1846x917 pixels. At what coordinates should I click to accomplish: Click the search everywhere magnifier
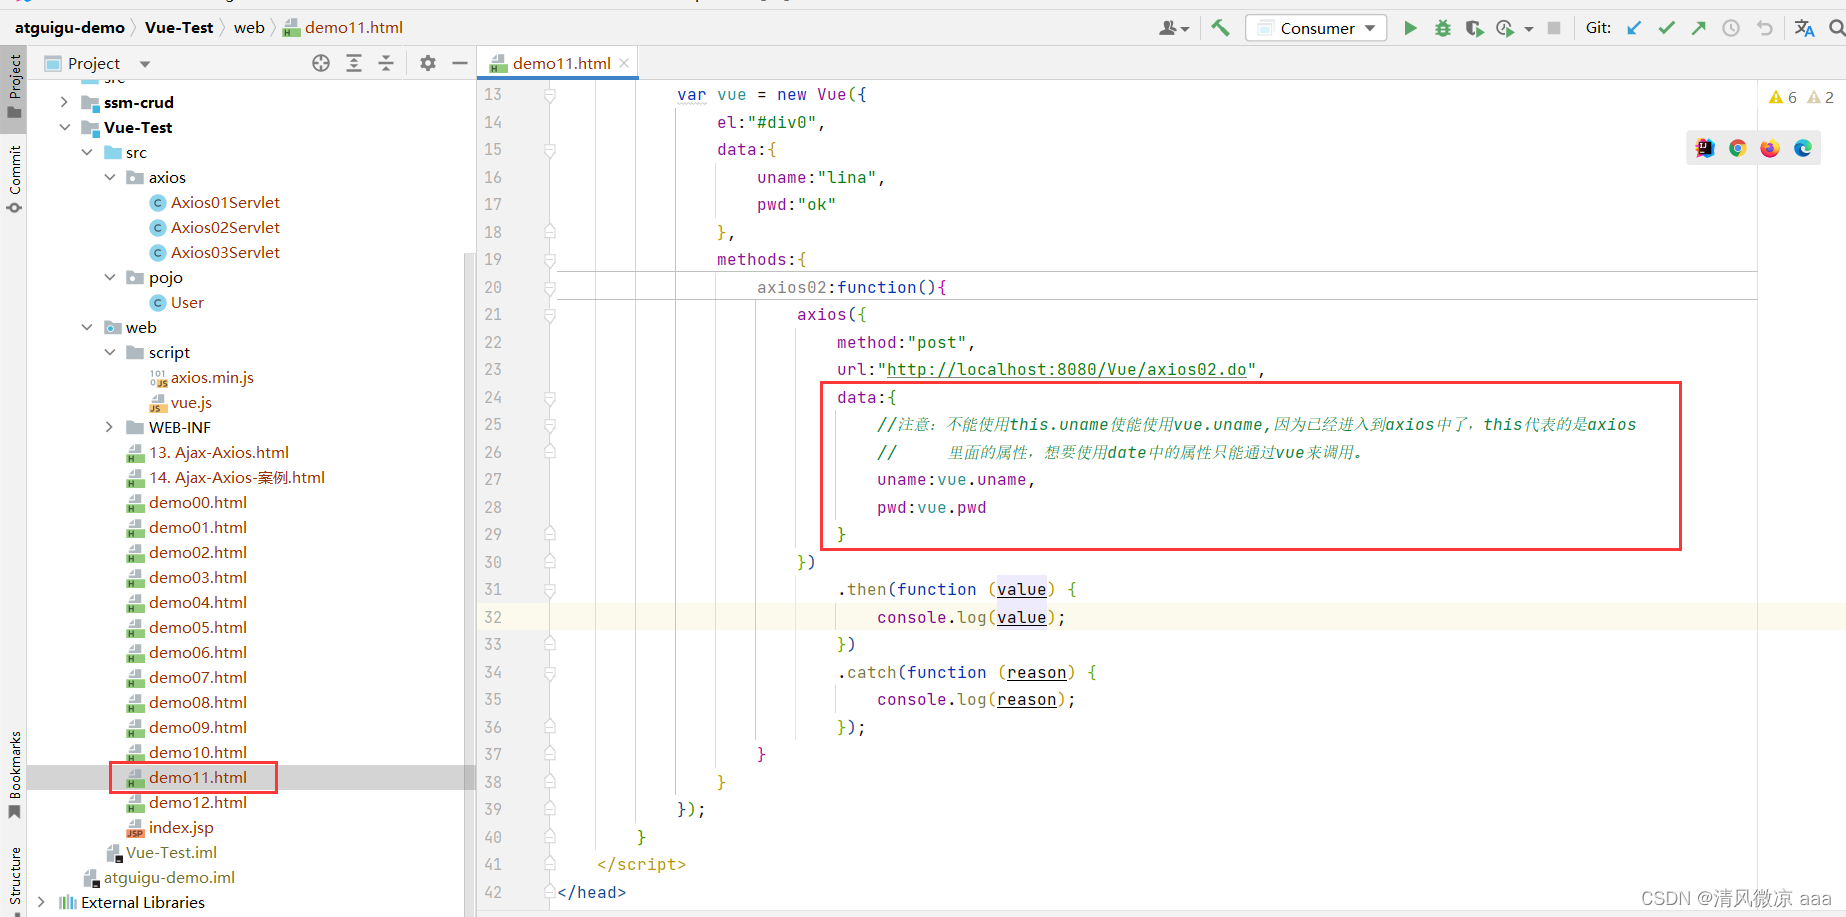(x=1837, y=28)
